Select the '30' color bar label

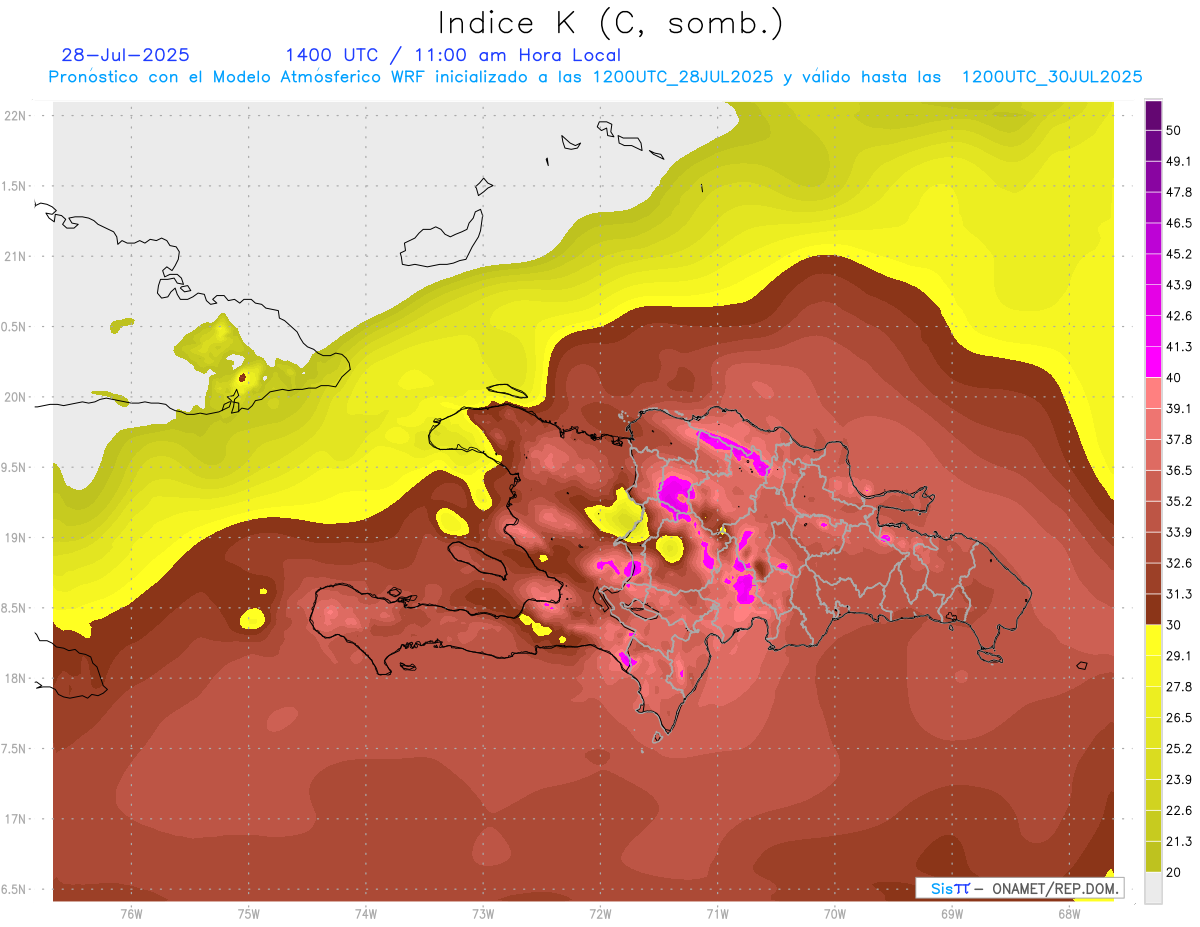tap(1174, 625)
